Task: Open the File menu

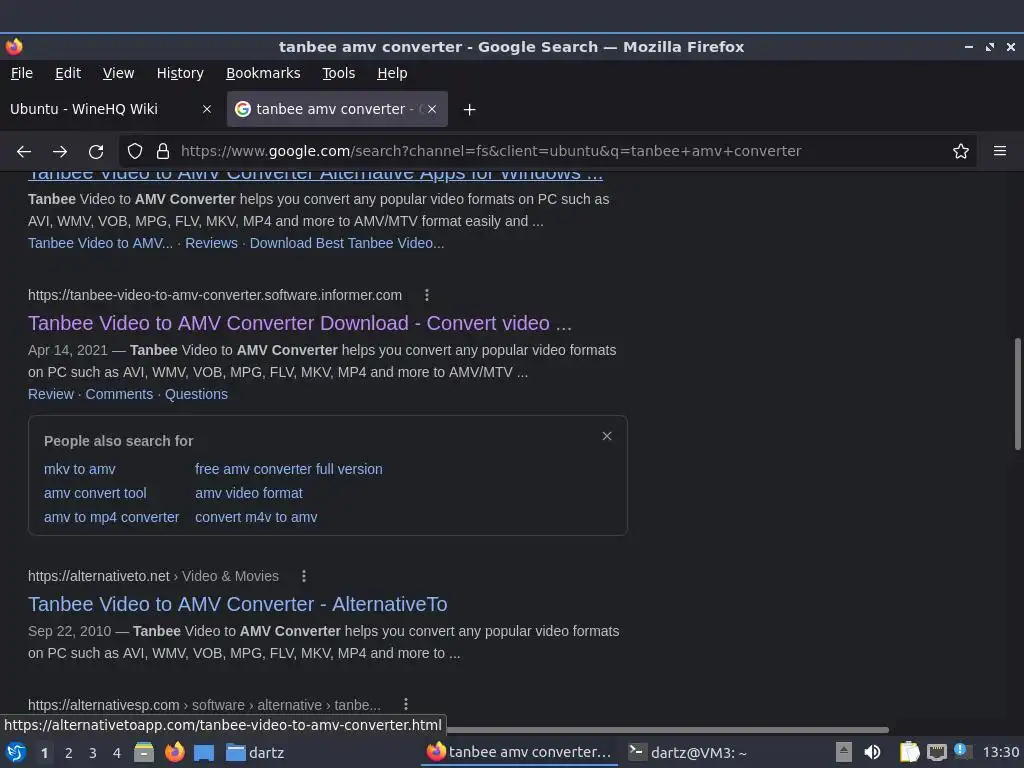Action: pyautogui.click(x=22, y=73)
